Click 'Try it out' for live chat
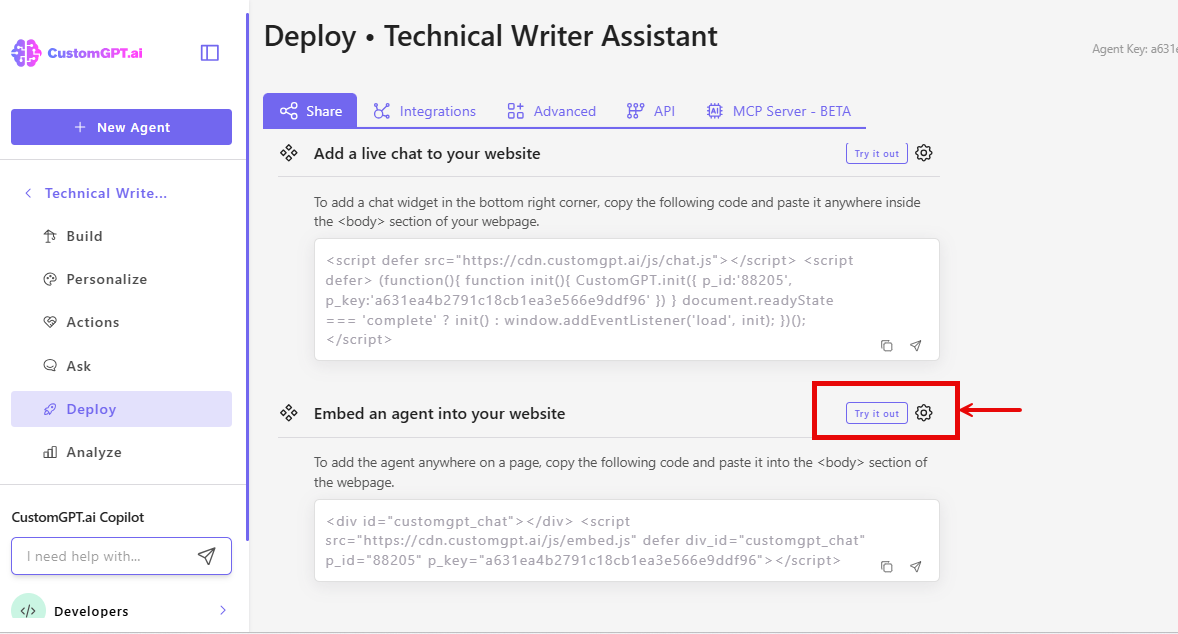The width and height of the screenshot is (1178, 634). tap(877, 153)
